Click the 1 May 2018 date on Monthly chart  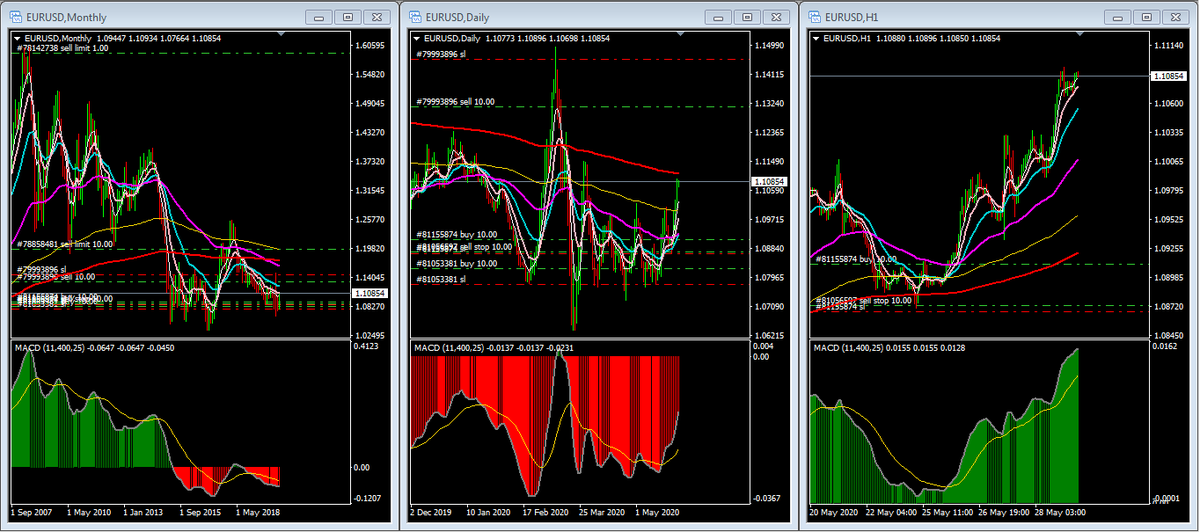coord(257,511)
